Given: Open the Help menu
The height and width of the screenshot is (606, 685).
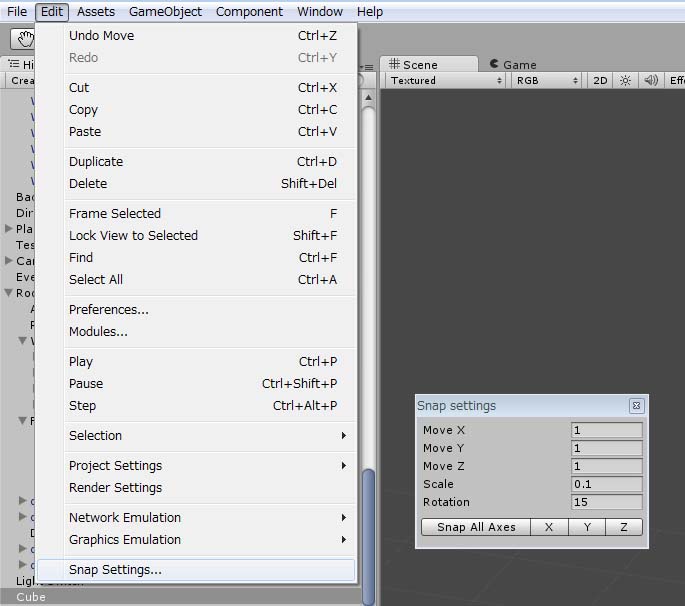Looking at the screenshot, I should (370, 11).
